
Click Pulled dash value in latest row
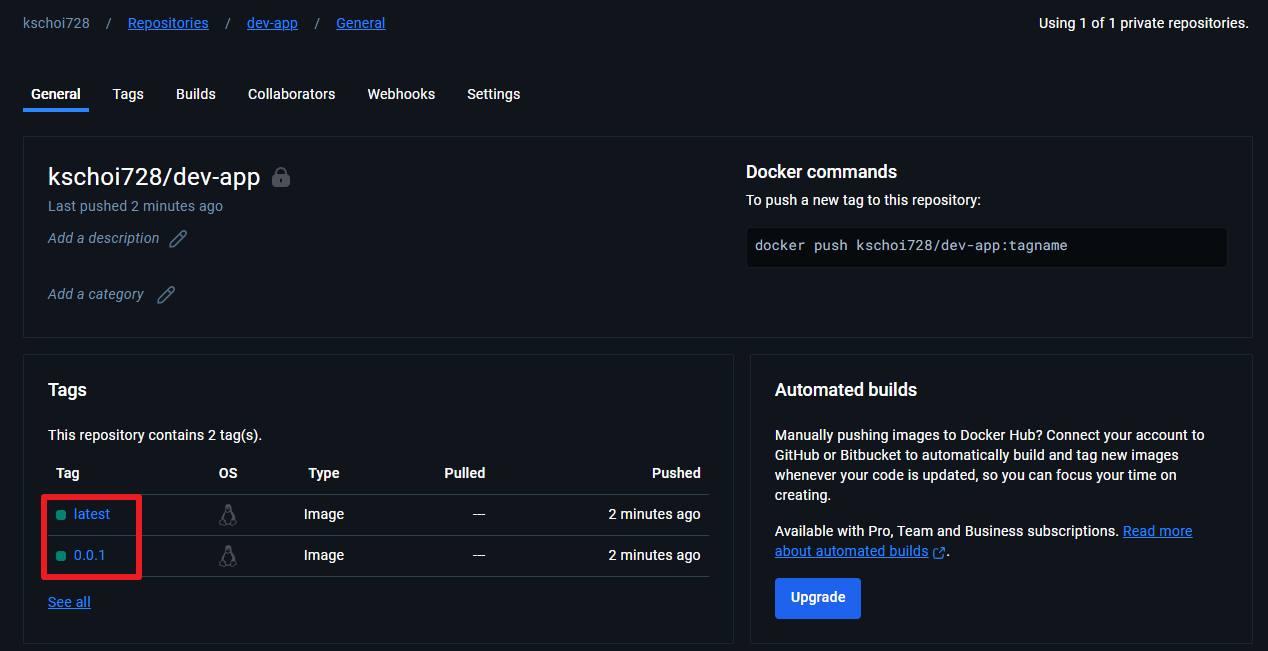tap(479, 514)
